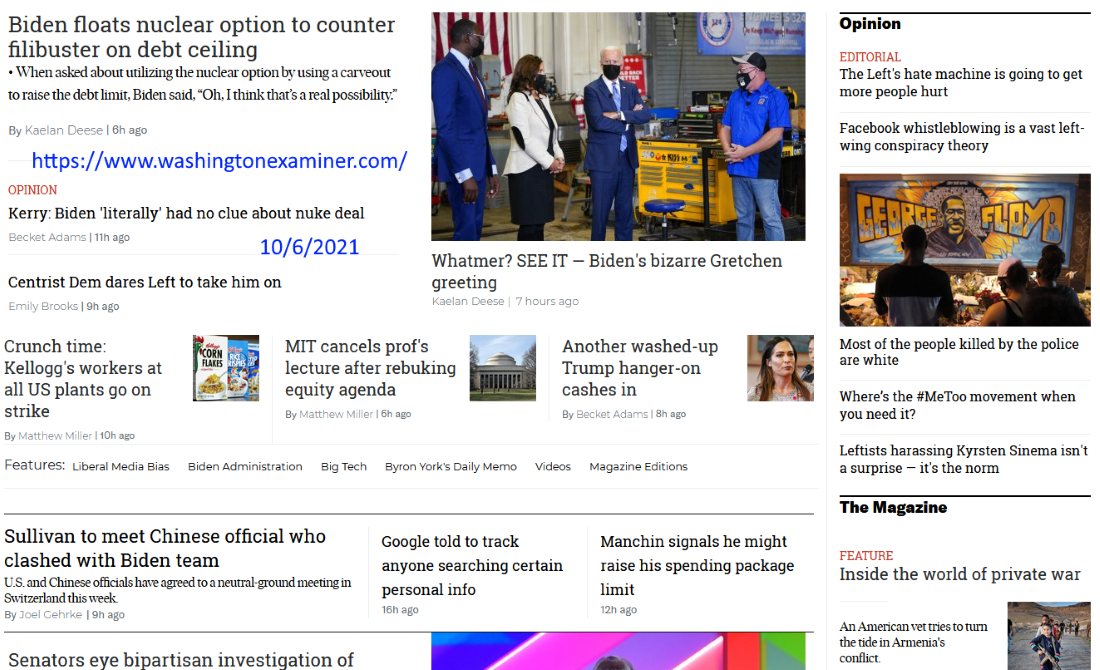Click the MIT dome building thumbnail
Screen dimensions: 1100x670
click(502, 368)
